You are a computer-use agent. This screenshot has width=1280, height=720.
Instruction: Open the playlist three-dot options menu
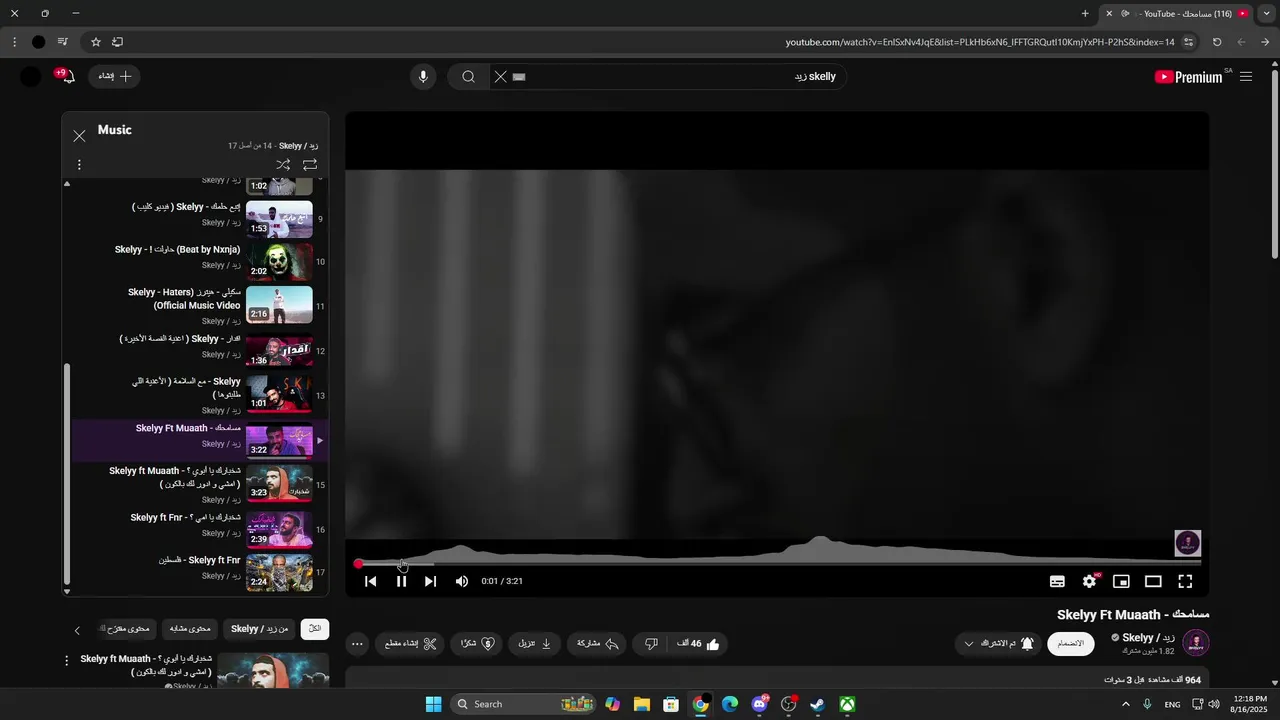[79, 165]
